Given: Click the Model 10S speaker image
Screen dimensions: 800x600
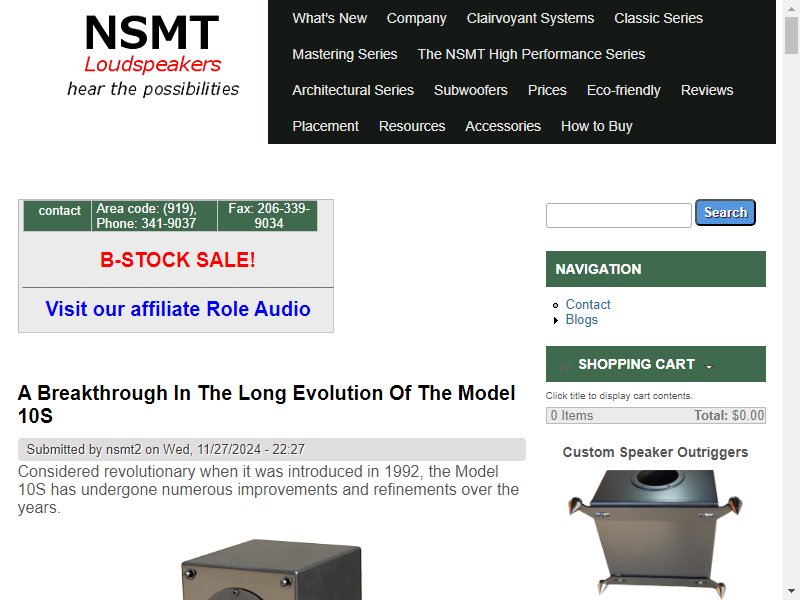Looking at the screenshot, I should click(x=271, y=569).
